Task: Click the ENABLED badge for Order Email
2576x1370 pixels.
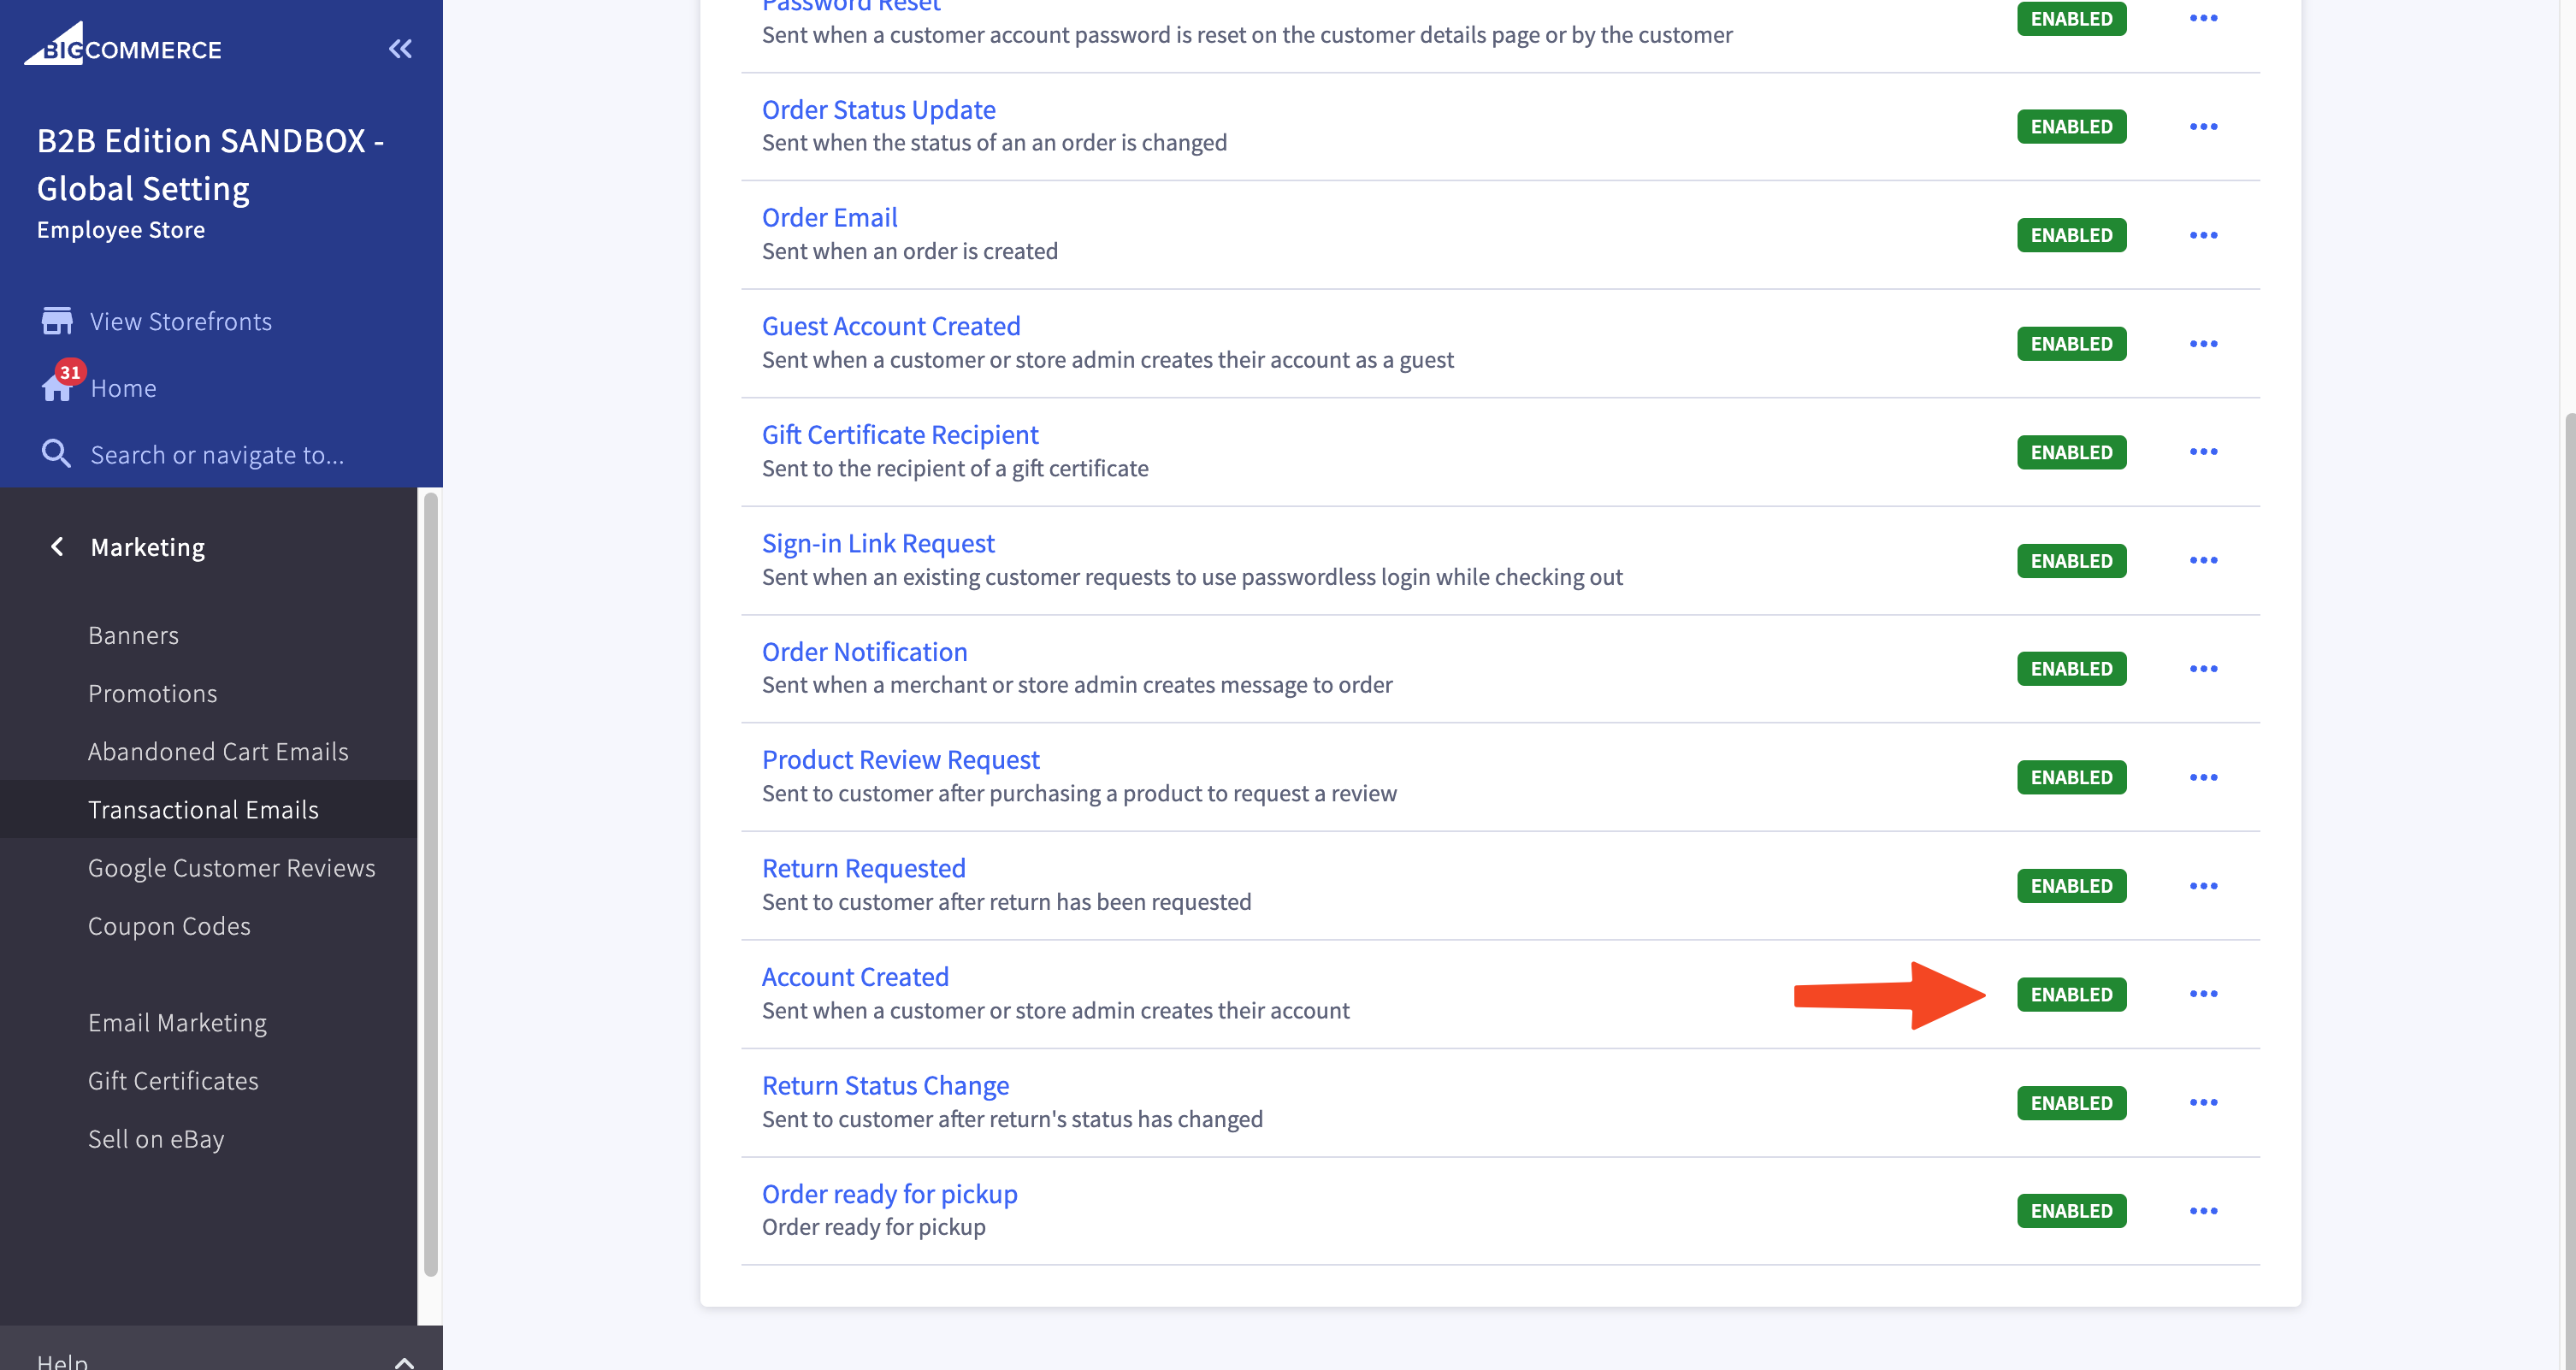Action: [x=2071, y=235]
